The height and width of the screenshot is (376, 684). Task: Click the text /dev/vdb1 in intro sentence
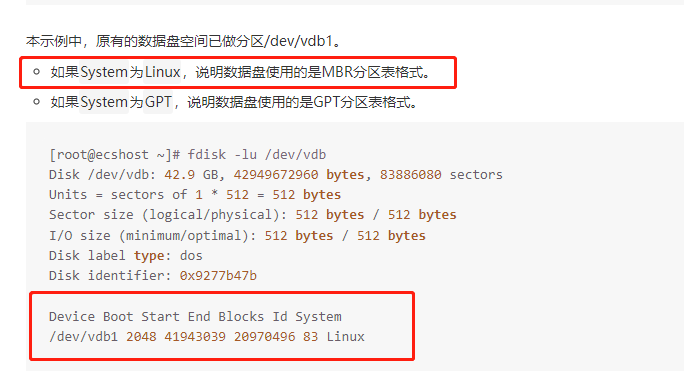(301, 41)
